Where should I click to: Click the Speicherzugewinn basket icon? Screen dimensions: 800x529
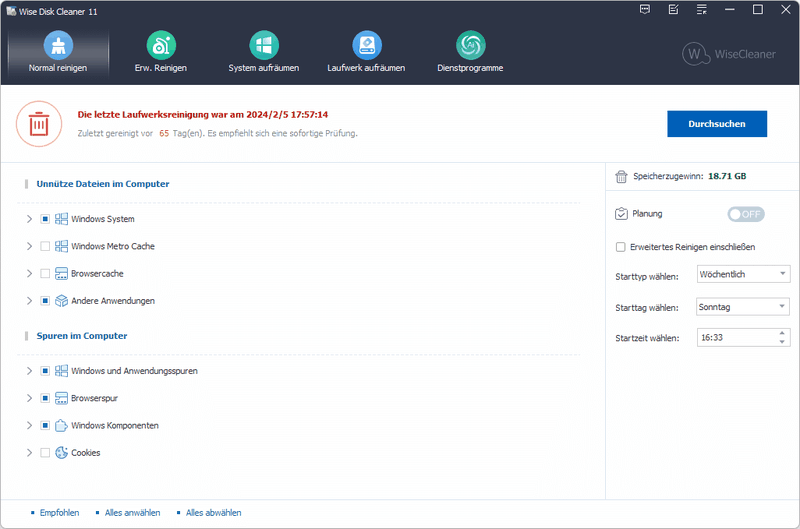[621, 177]
